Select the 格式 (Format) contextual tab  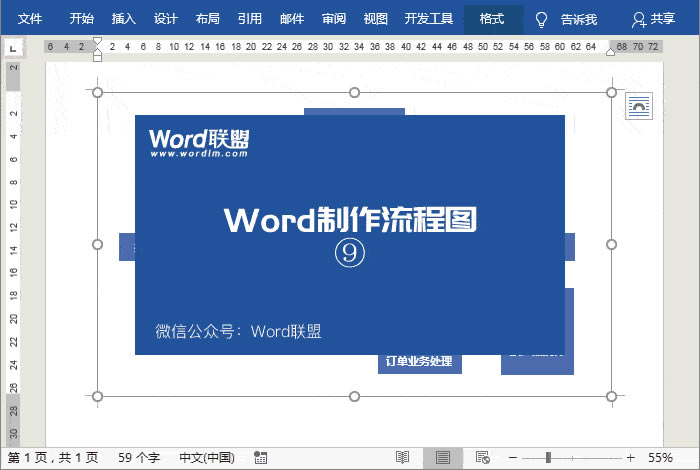tap(492, 19)
